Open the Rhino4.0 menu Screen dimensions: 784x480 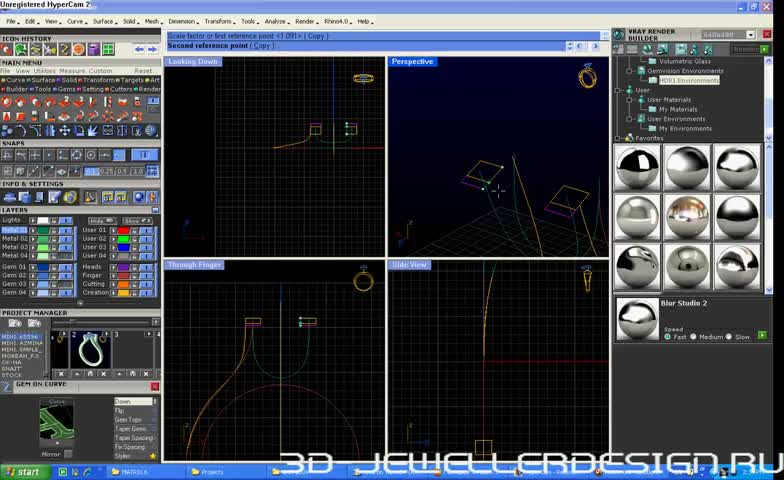[x=336, y=22]
